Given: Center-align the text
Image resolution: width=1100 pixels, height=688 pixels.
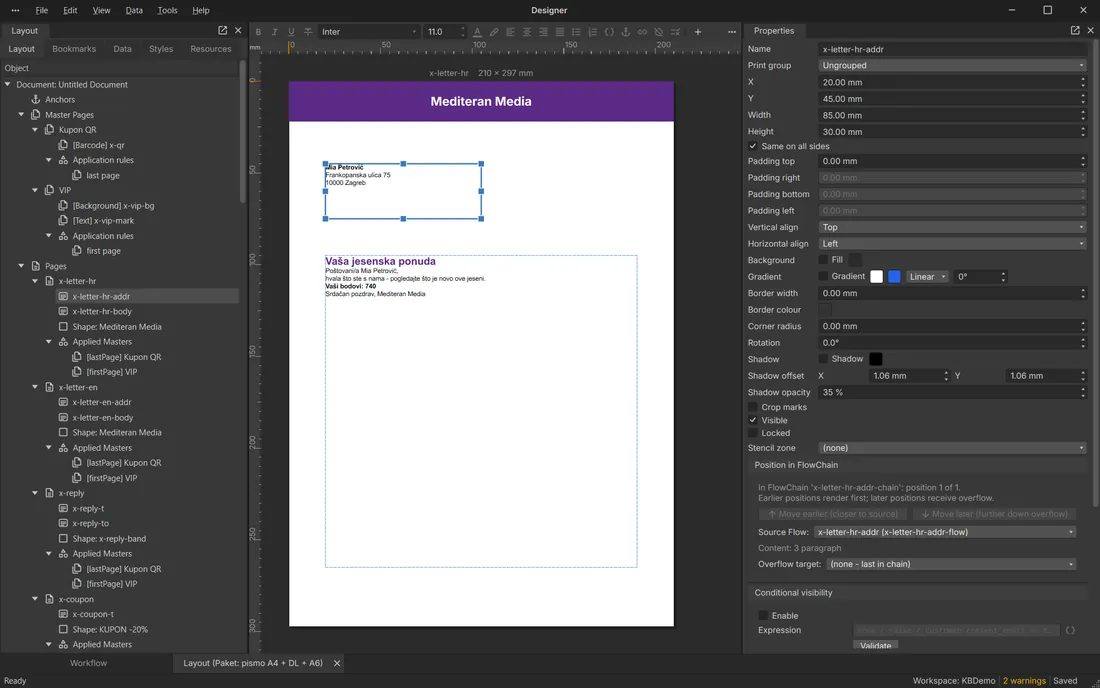Looking at the screenshot, I should [527, 32].
